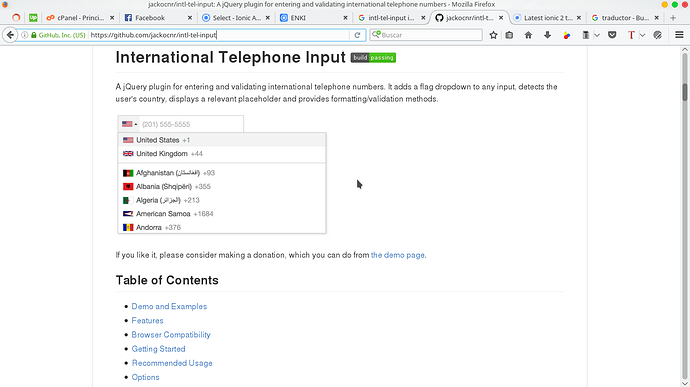Close the Latest ionic 2 tab

coord(579,18)
